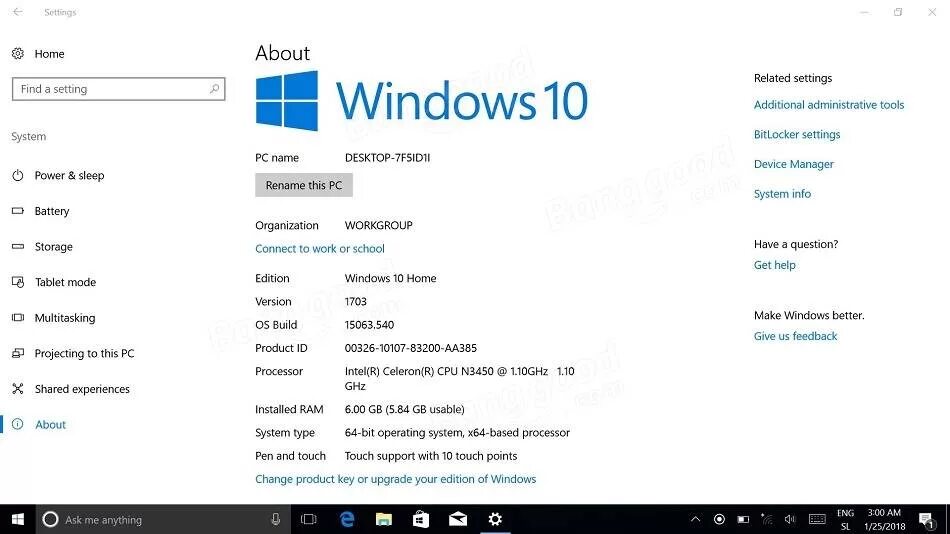950x534 pixels.
Task: Click the About info icon
Action: (18, 424)
